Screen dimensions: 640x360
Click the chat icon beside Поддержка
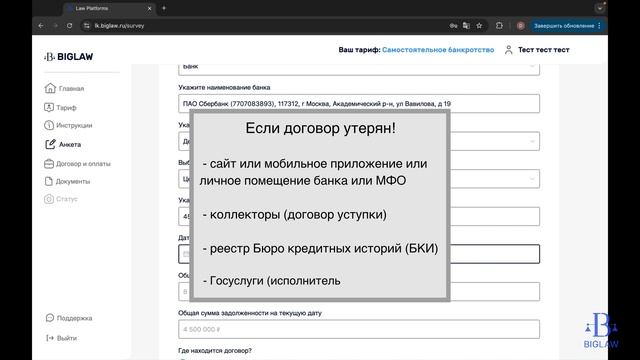pos(50,318)
